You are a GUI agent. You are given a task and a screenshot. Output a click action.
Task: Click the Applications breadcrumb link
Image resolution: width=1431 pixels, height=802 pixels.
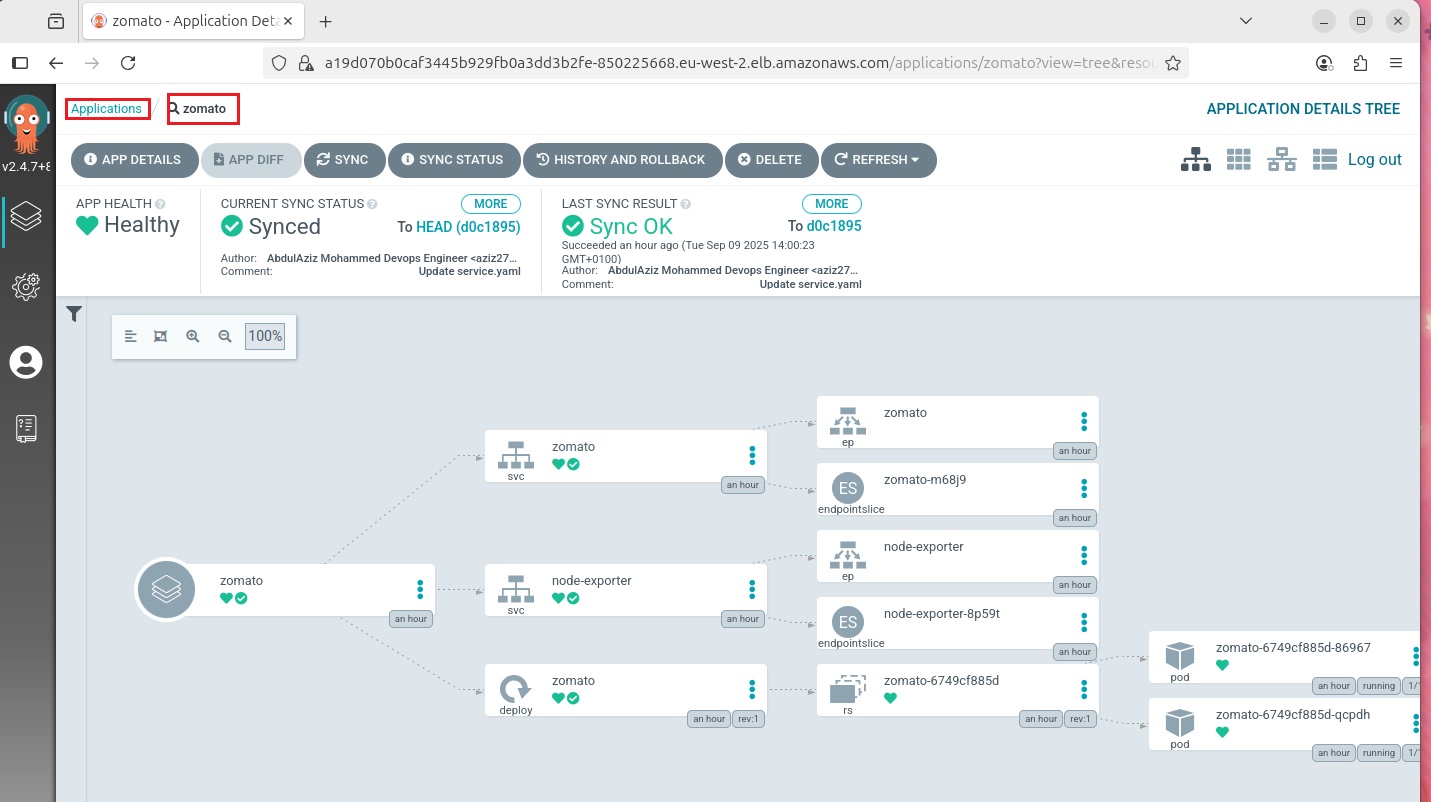click(x=106, y=109)
